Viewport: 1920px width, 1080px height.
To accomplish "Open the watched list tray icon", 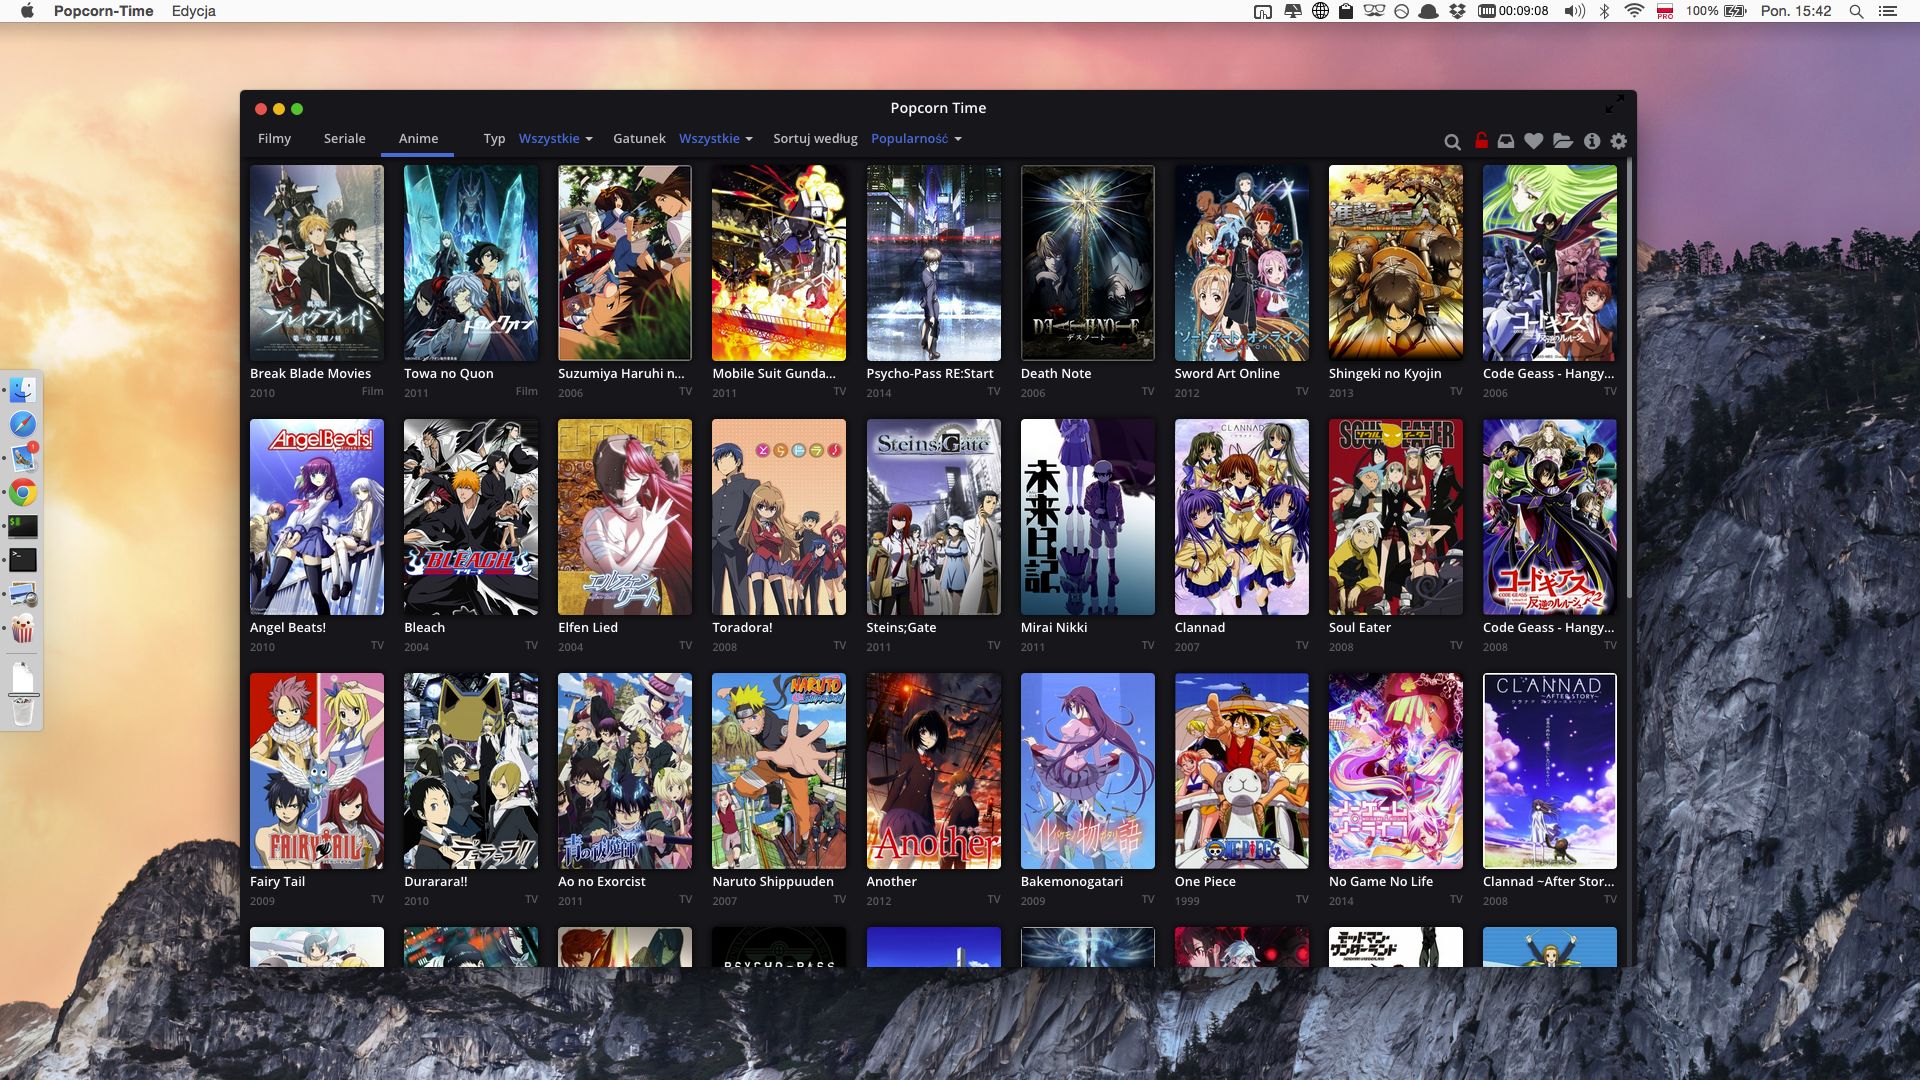I will coord(1505,141).
